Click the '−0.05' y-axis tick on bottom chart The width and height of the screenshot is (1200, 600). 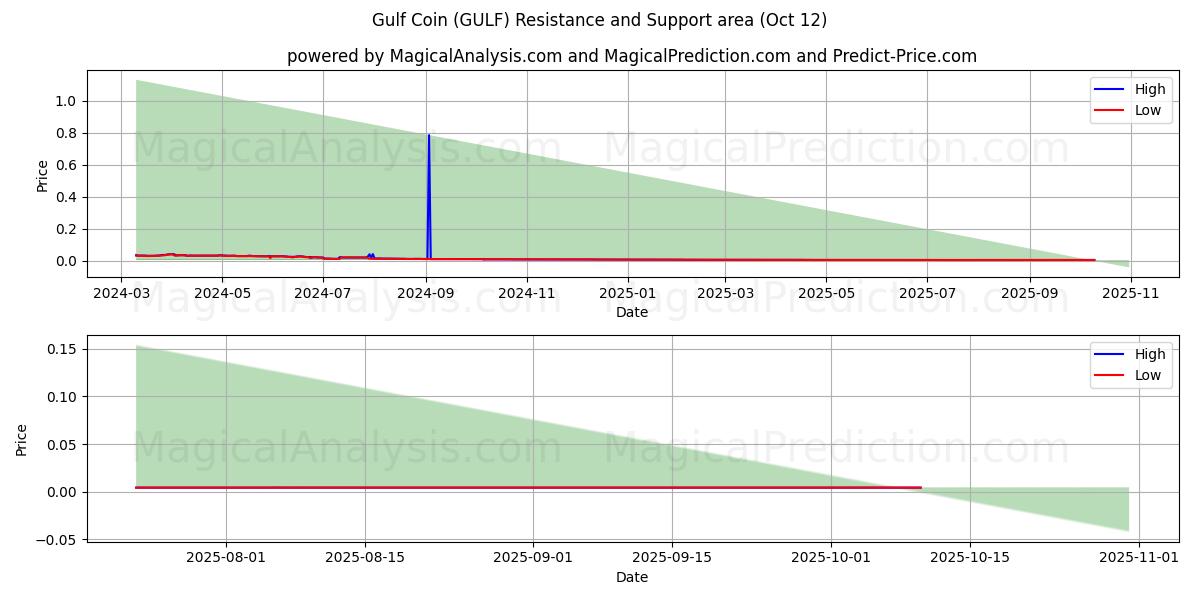pos(59,540)
